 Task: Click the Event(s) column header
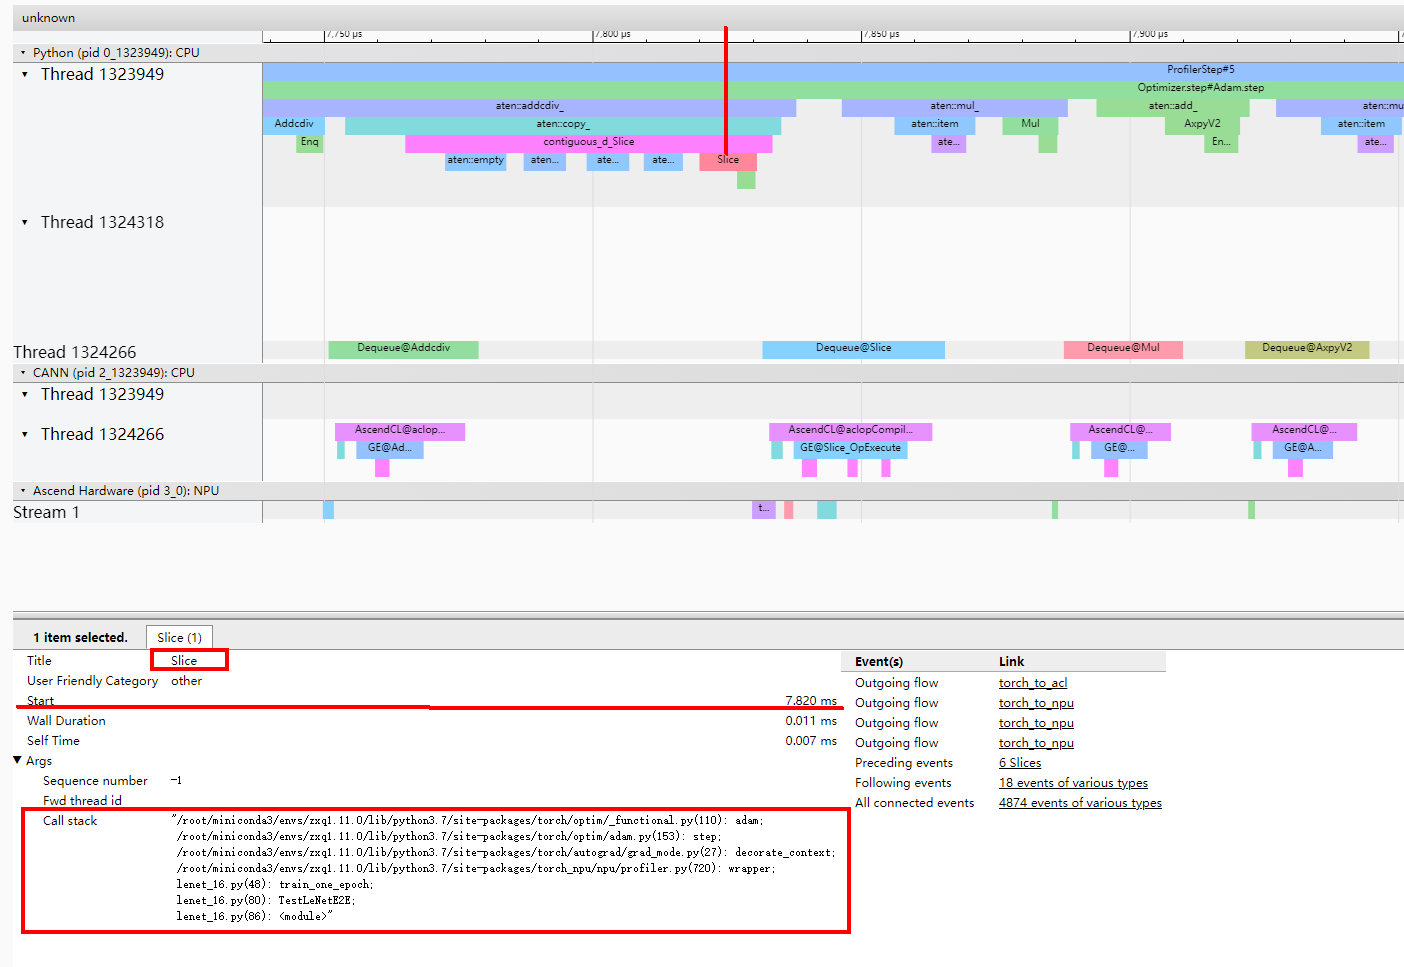(x=879, y=662)
